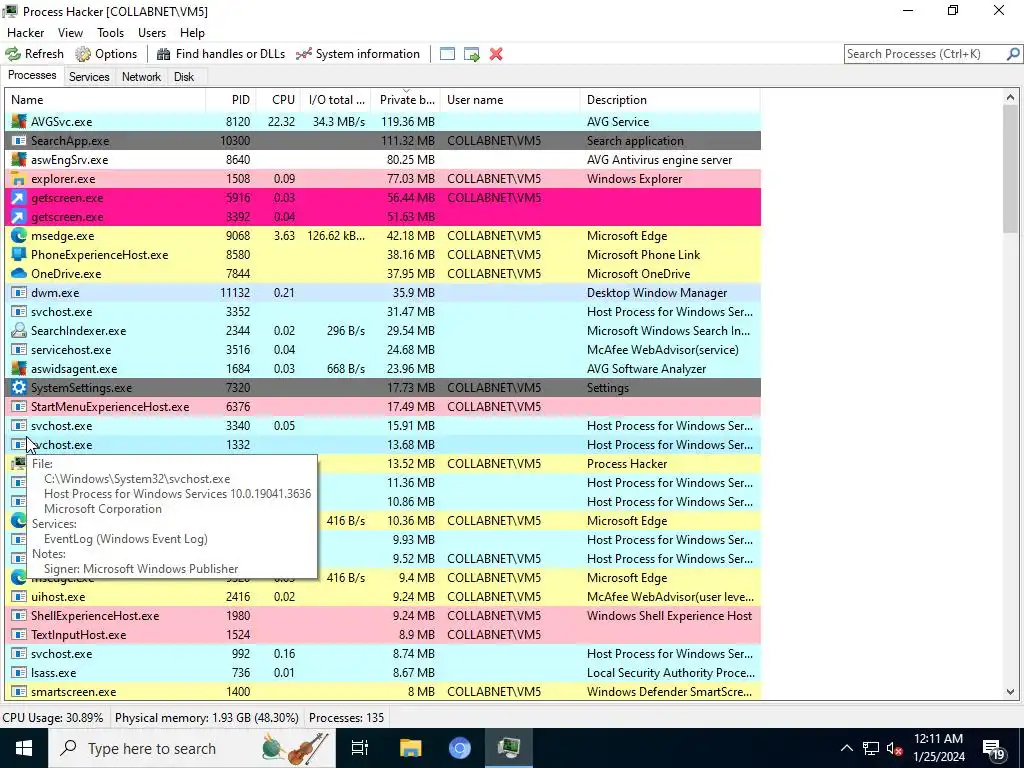Show hidden tray icons chevron
Image resolution: width=1024 pixels, height=768 pixels.
[x=846, y=748]
